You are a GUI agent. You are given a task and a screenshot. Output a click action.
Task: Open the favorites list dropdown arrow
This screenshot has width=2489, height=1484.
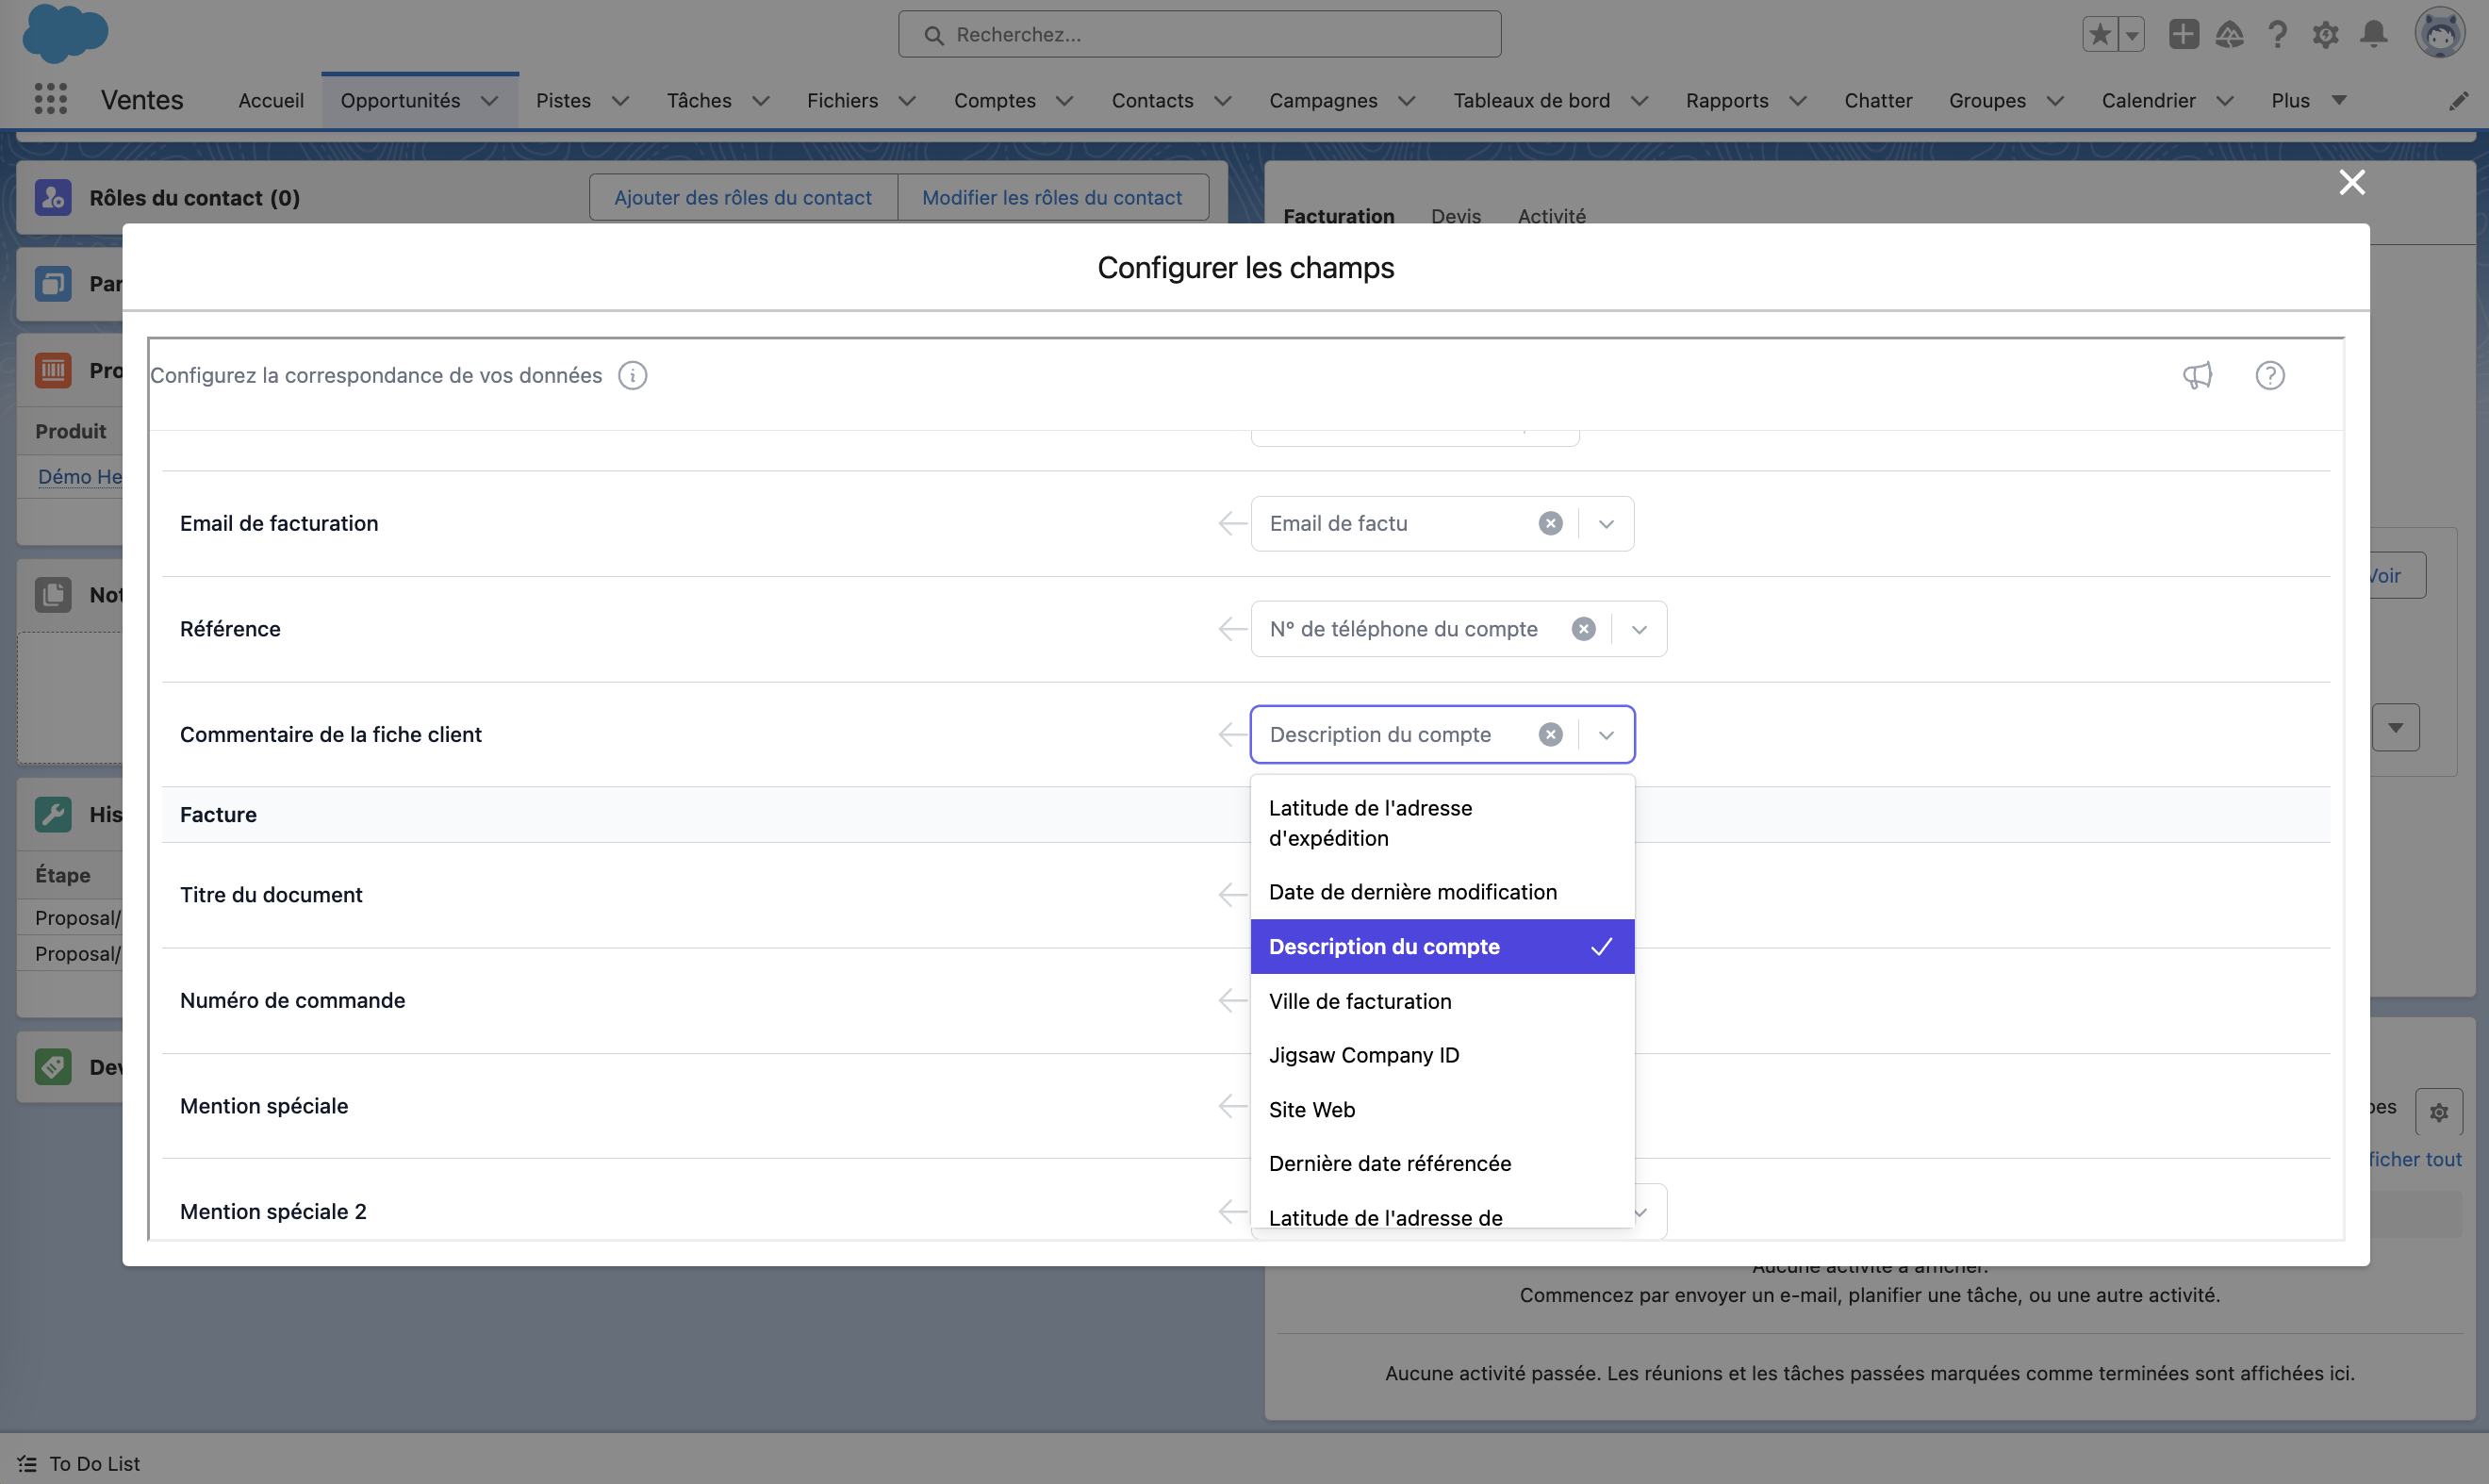coord(2131,35)
